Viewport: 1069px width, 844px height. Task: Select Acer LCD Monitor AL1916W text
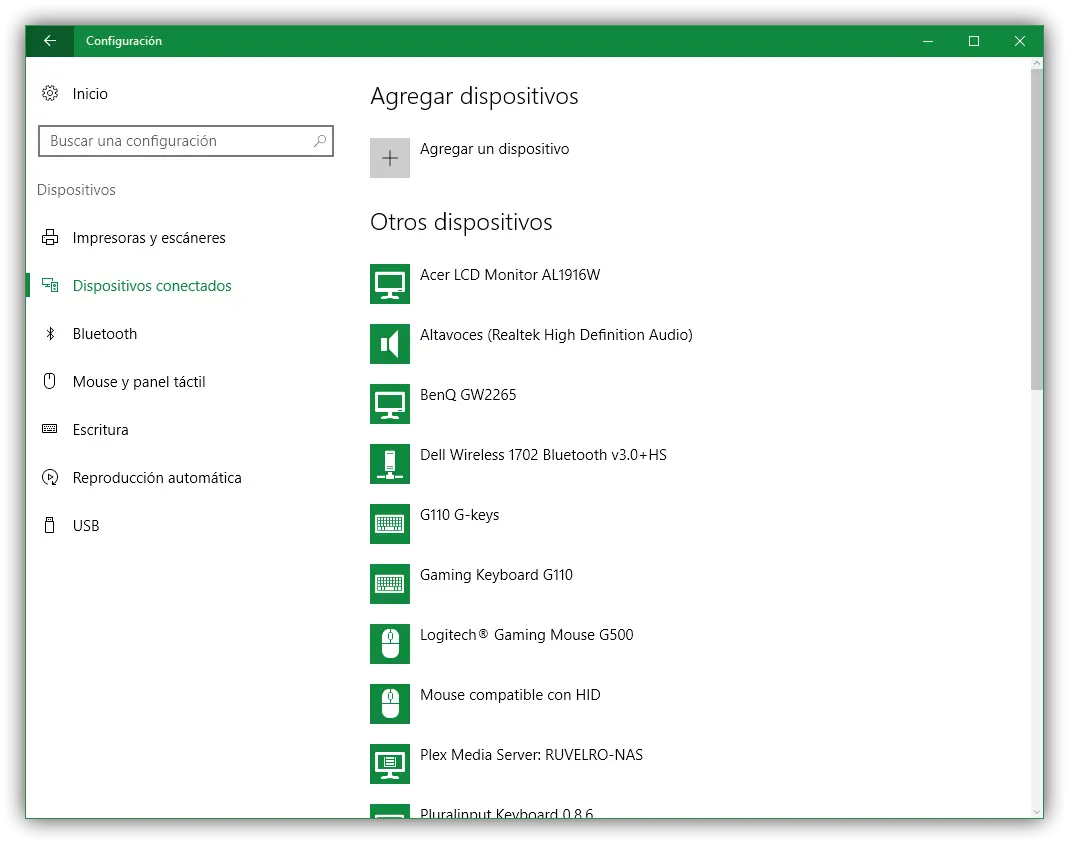[x=510, y=275]
